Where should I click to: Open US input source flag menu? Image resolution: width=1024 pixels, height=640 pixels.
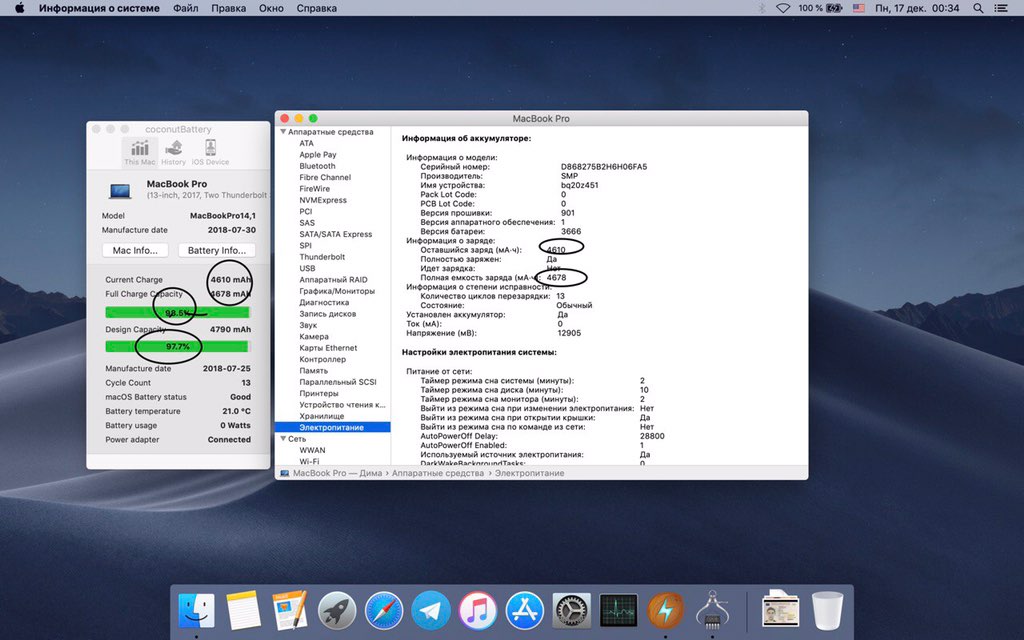coord(859,8)
